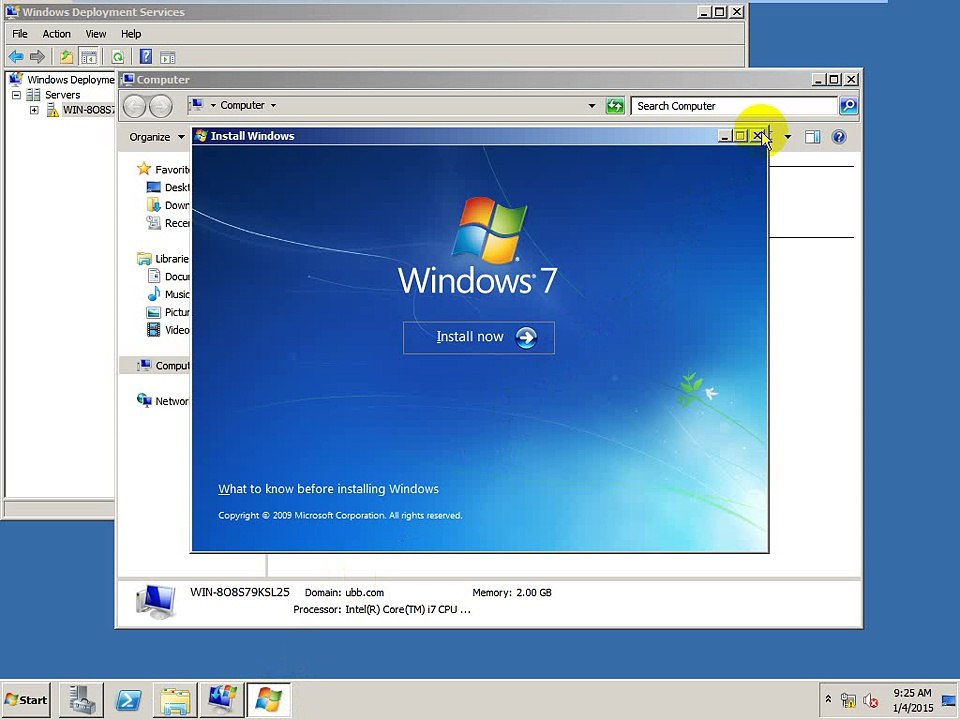Click magnifier search icon in Computer window
The image size is (960, 720).
[848, 106]
